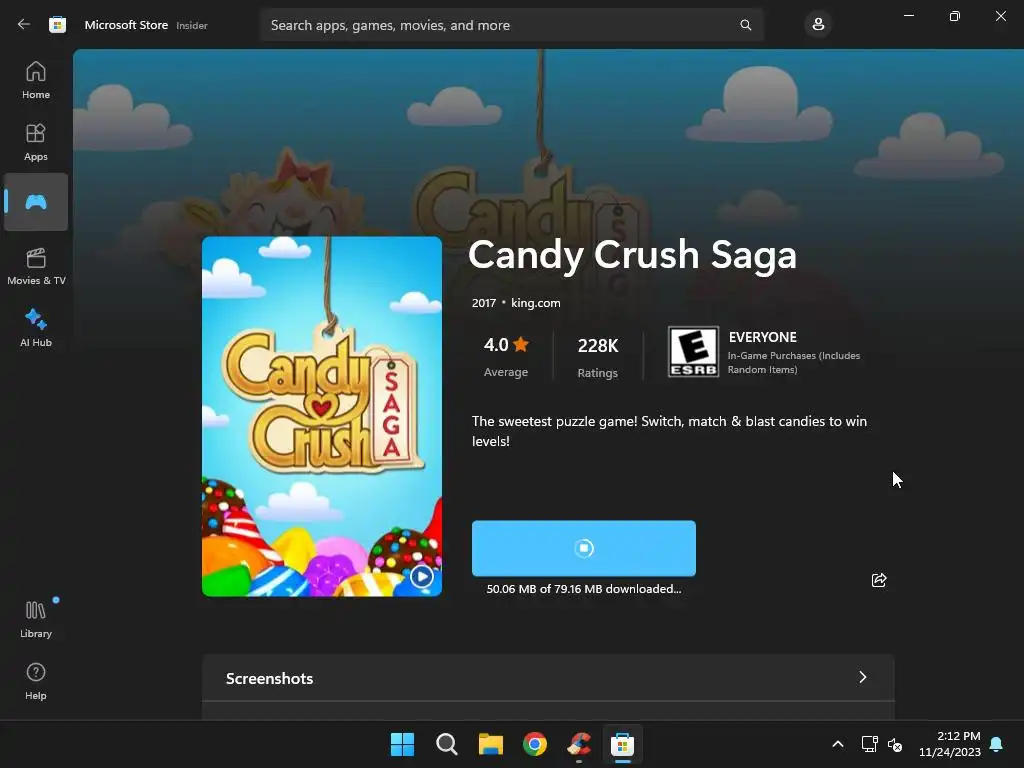Pause the Candy Crush download
This screenshot has height=768, width=1024.
[584, 548]
